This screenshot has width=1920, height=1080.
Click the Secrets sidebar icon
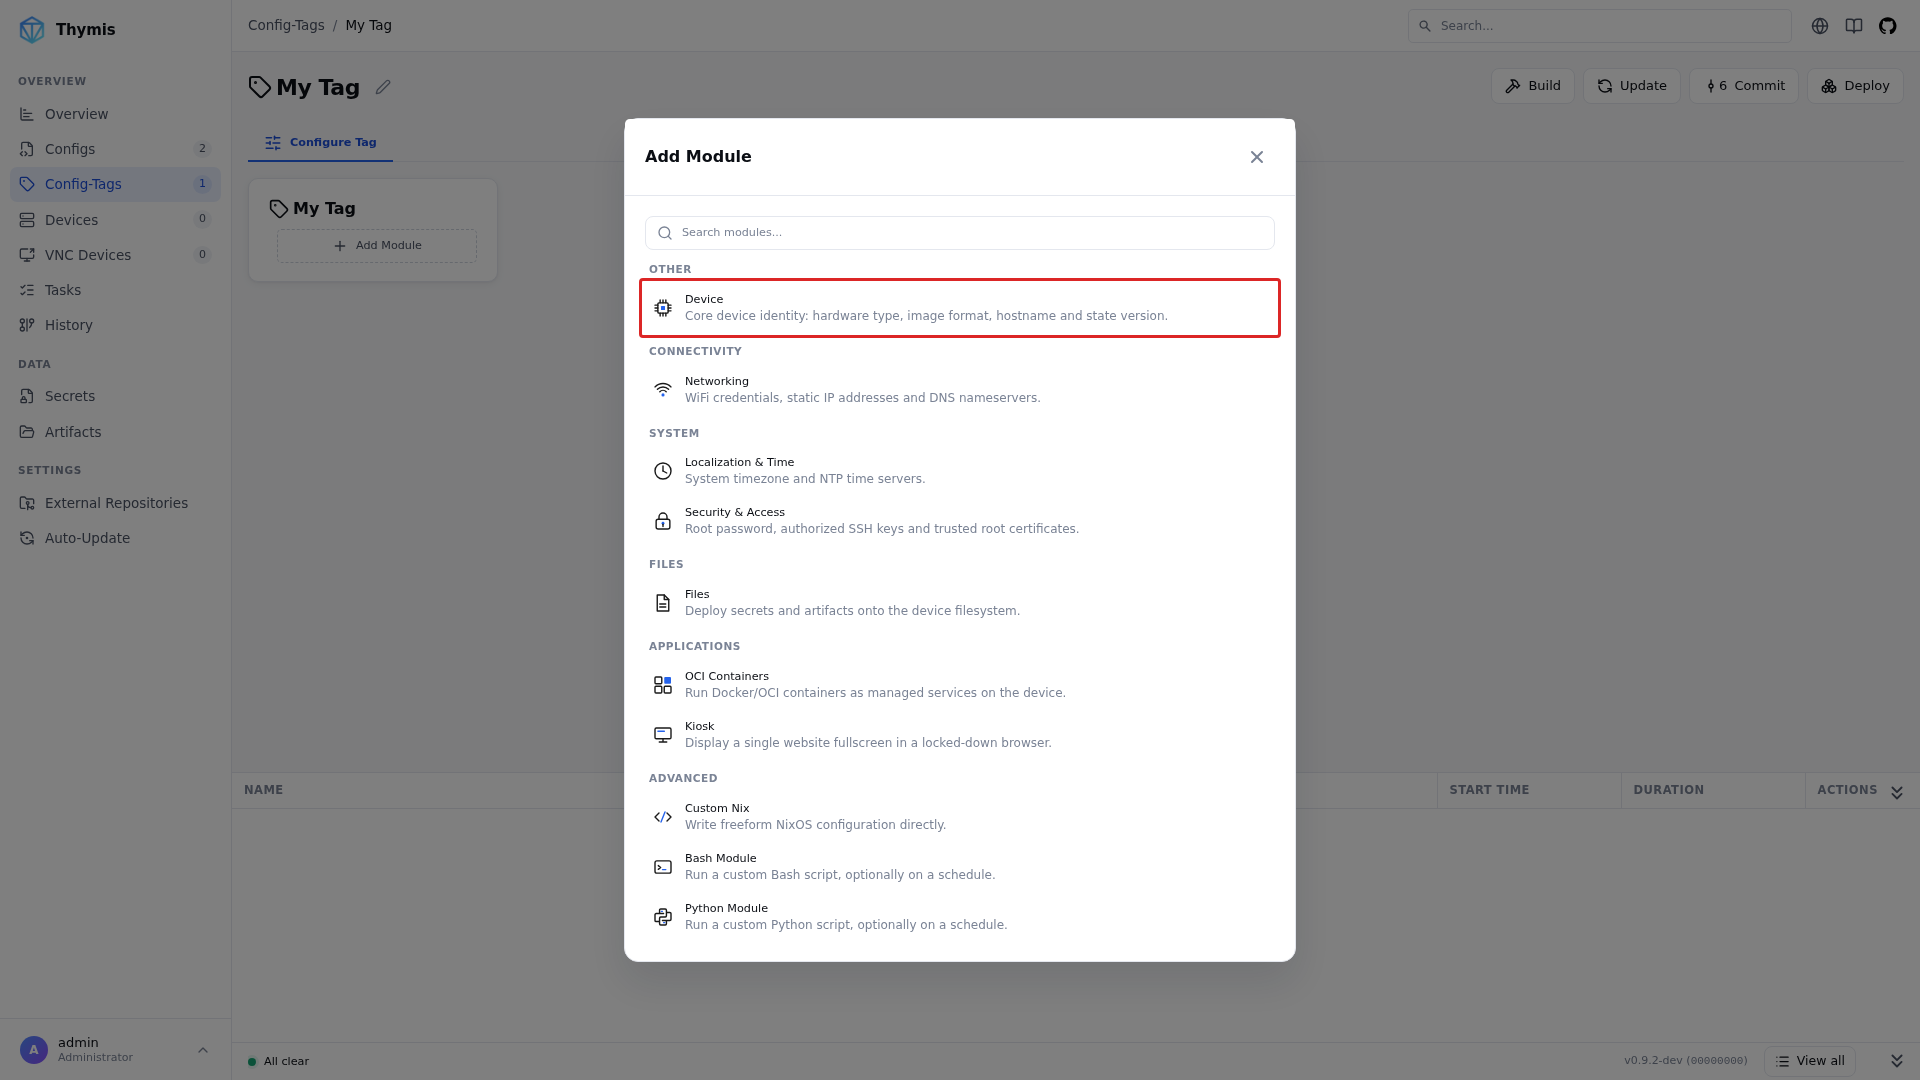pyautogui.click(x=27, y=396)
